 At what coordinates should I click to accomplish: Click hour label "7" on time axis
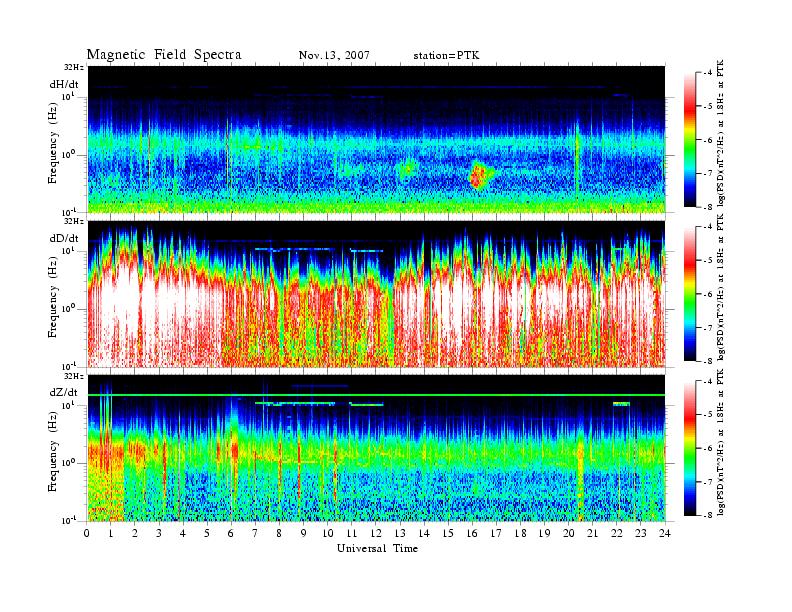click(255, 533)
